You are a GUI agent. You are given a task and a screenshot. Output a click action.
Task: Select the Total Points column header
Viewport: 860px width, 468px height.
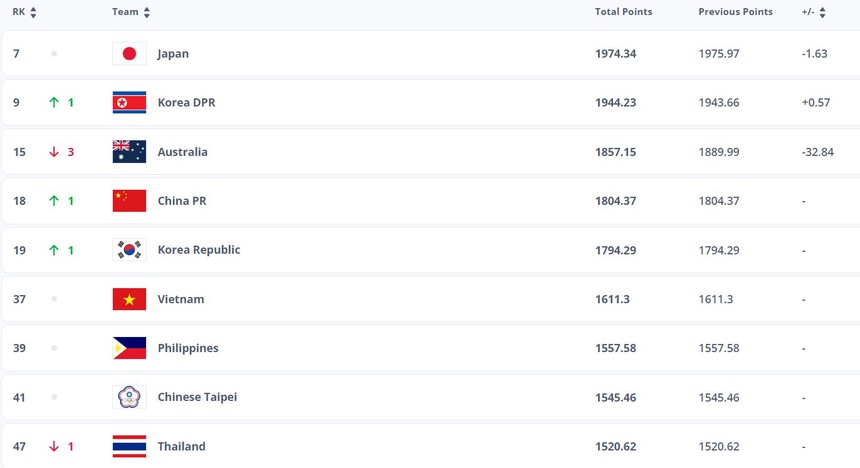coord(623,12)
